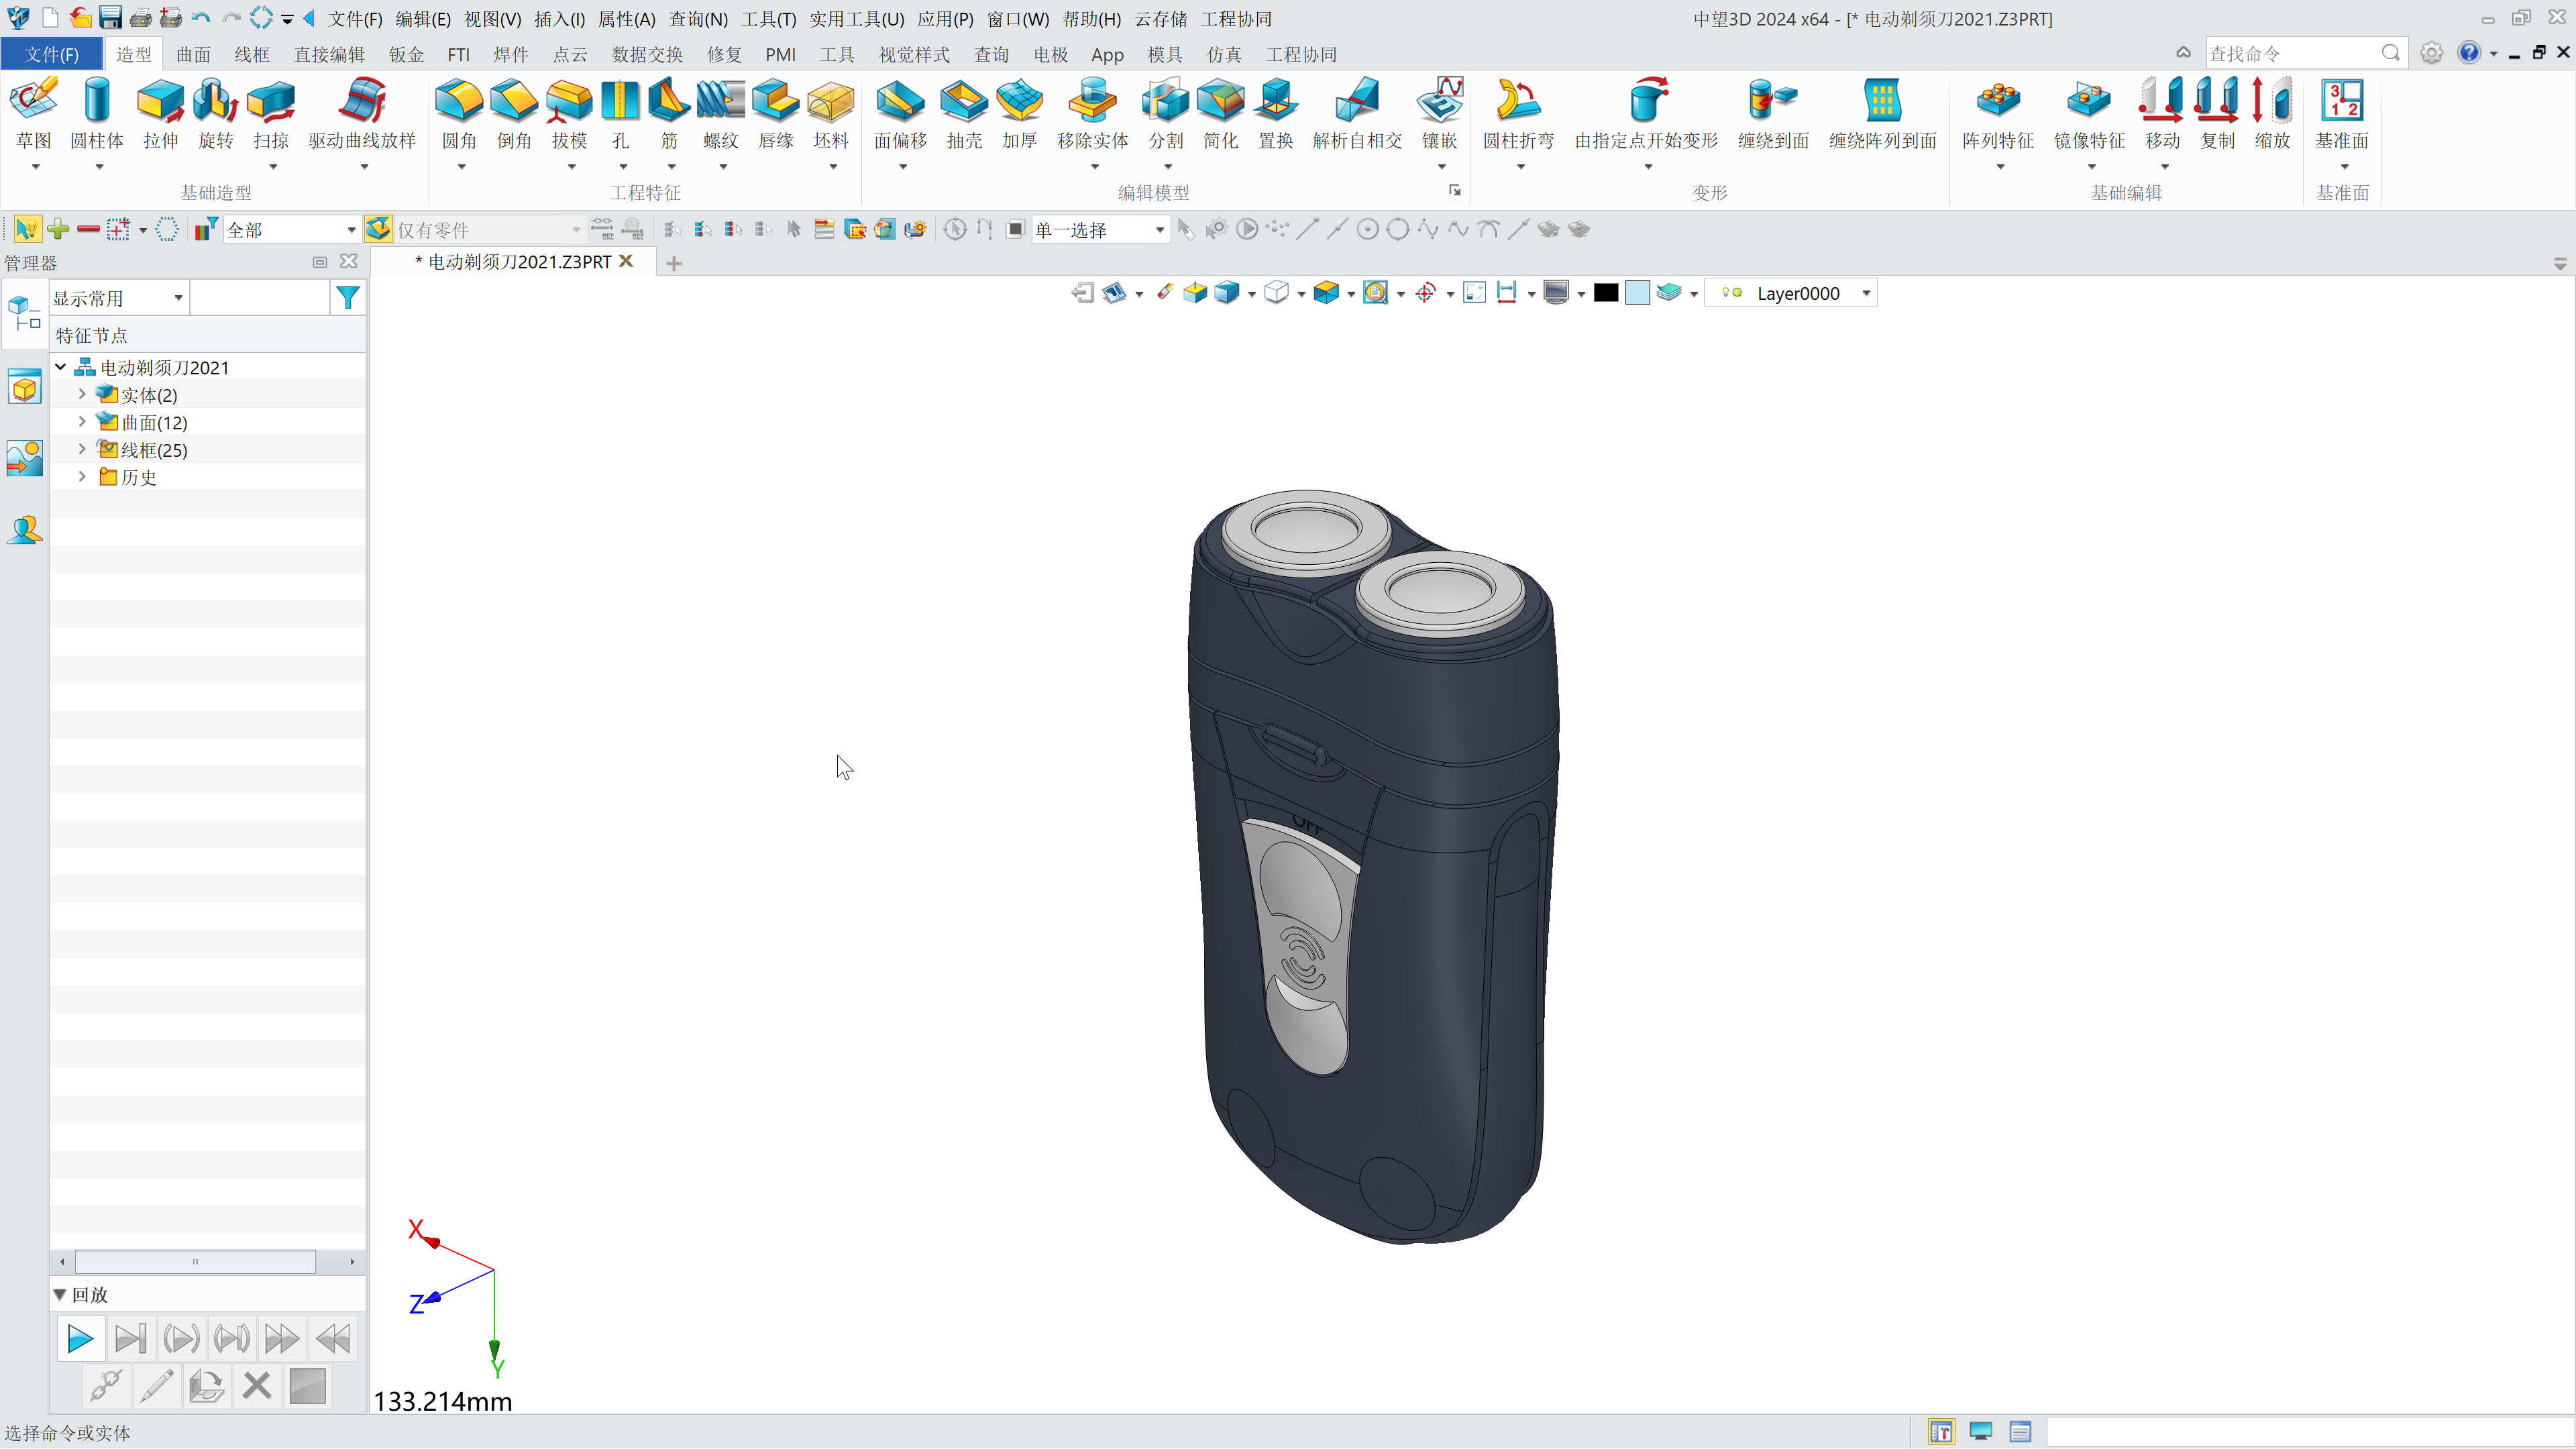Select the 唇缘 lip tool
The image size is (2576, 1449).
775,114
